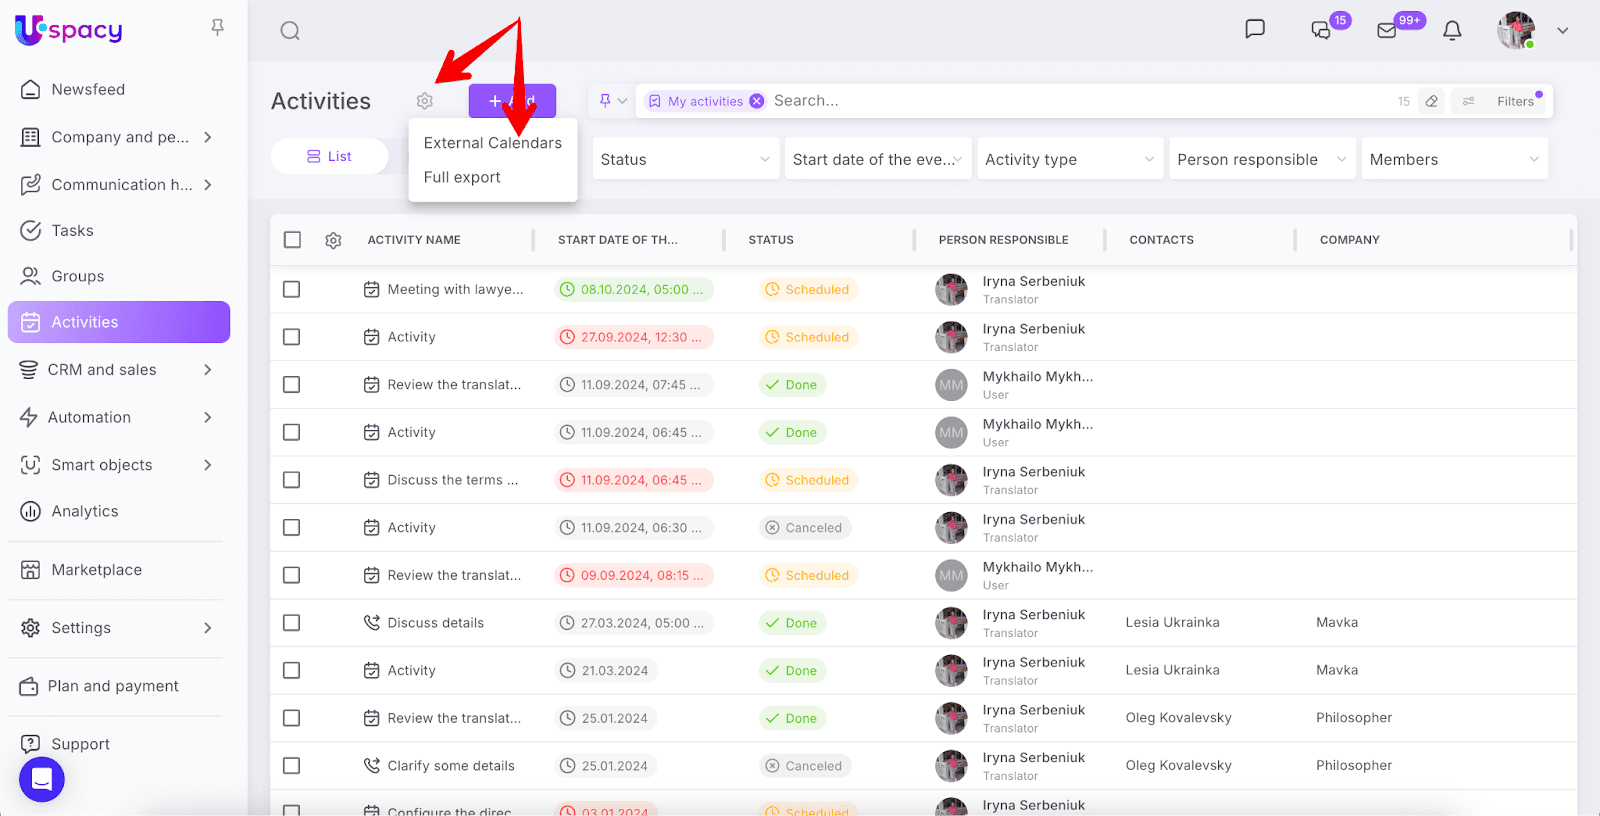1600x816 pixels.
Task: Click the table column settings gear icon
Action: (333, 240)
